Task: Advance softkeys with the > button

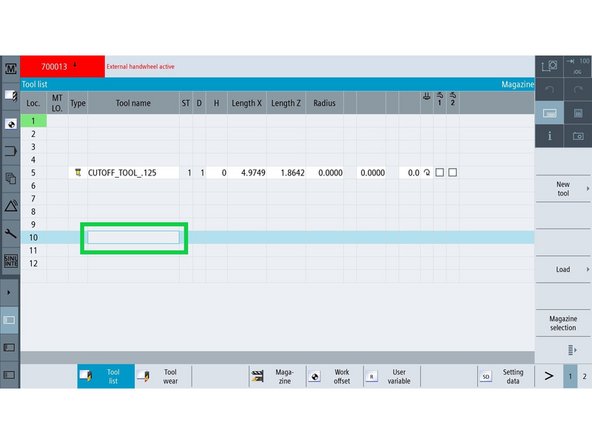Action: click(x=549, y=376)
